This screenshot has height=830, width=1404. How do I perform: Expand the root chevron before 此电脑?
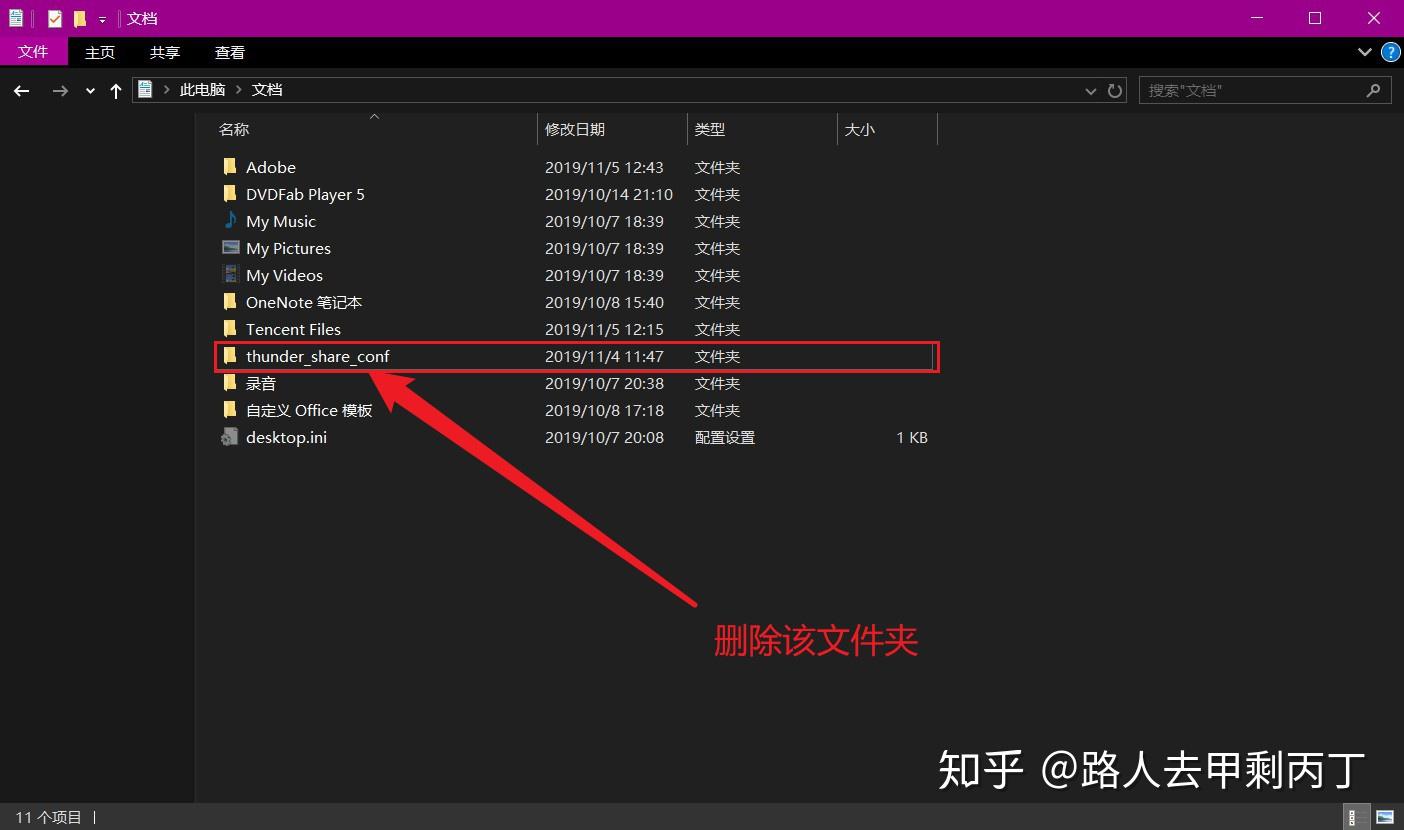(167, 89)
